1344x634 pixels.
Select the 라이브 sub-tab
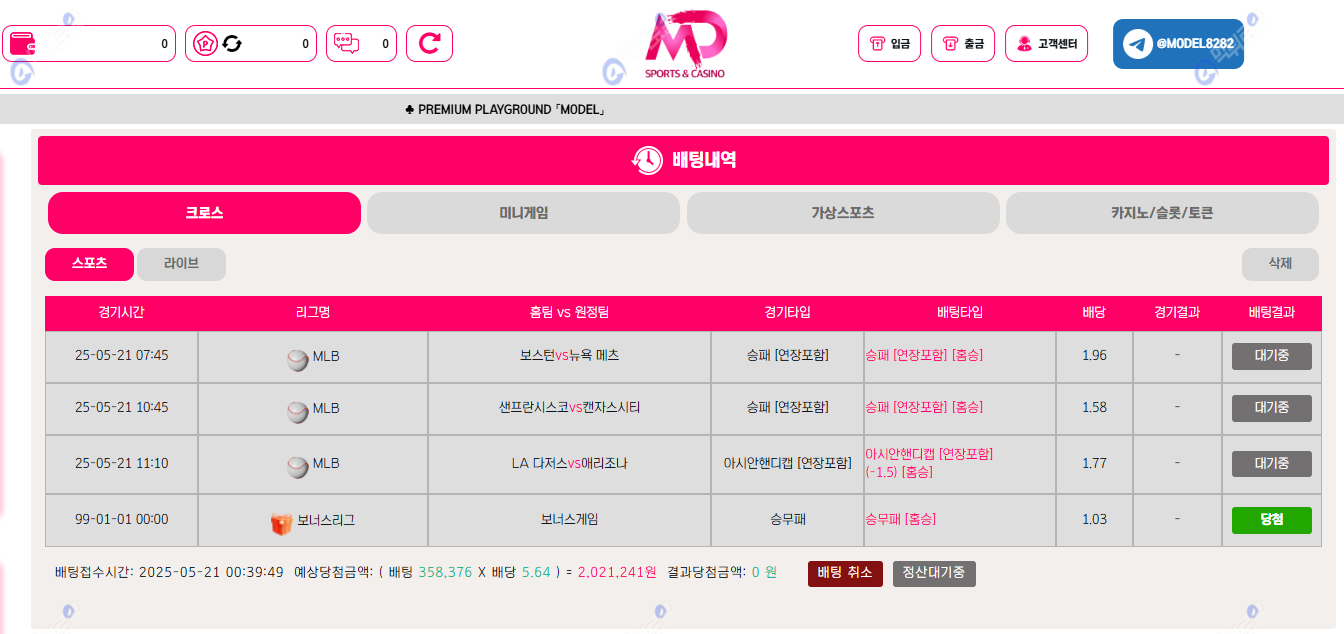pos(181,264)
